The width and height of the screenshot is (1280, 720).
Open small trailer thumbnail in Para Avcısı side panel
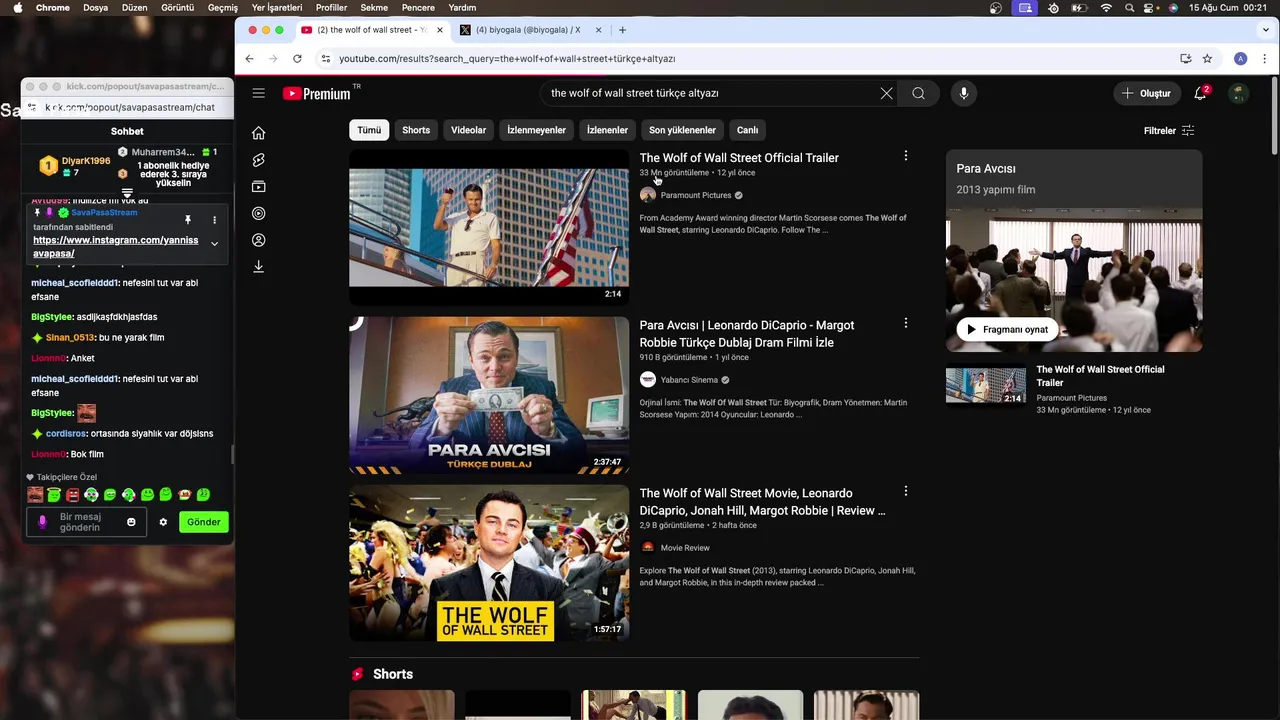point(986,386)
